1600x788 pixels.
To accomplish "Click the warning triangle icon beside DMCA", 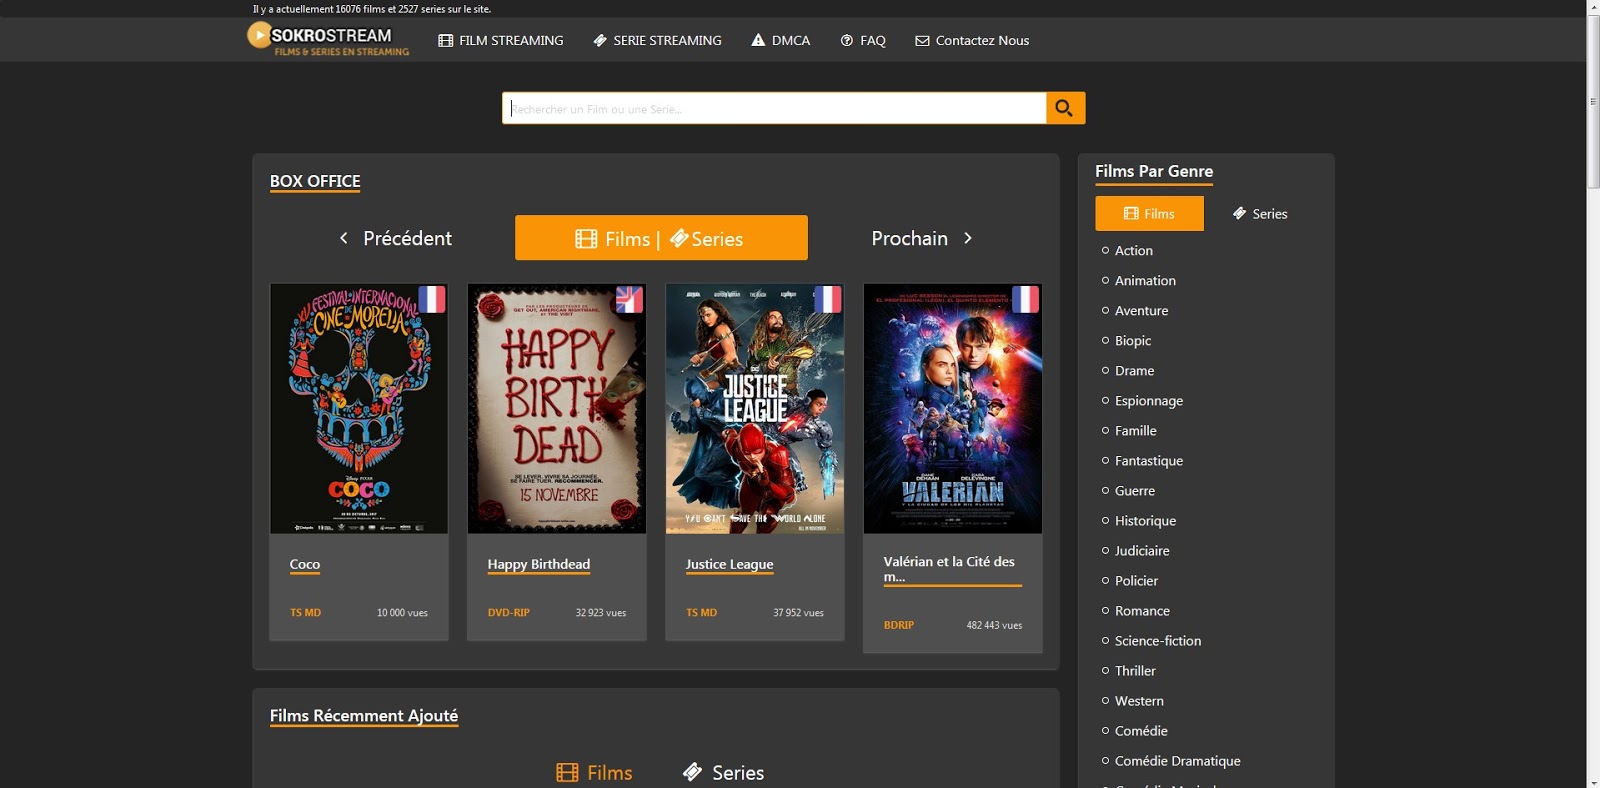I will click(x=758, y=40).
